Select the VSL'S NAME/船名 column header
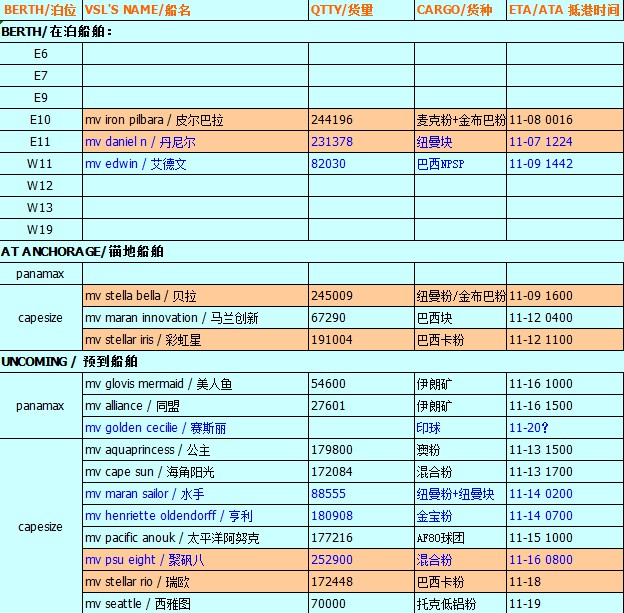The image size is (624, 613). pos(195,10)
